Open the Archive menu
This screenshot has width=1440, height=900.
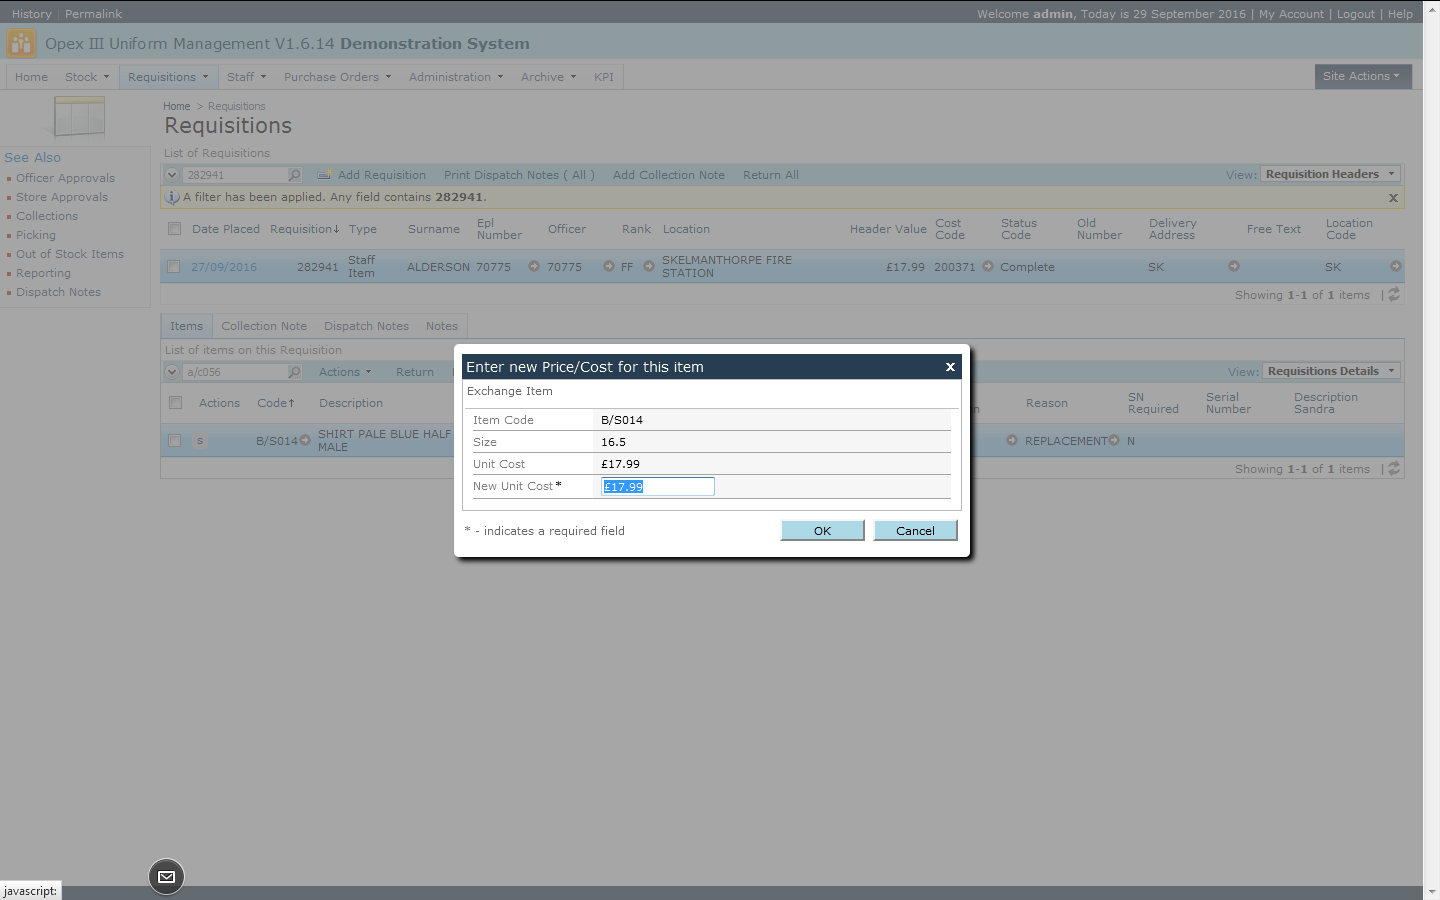549,77
